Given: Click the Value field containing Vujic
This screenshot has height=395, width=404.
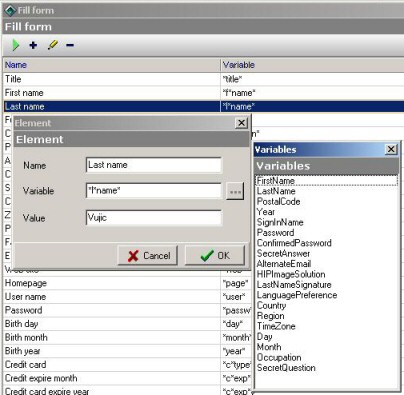Looking at the screenshot, I should (x=154, y=218).
